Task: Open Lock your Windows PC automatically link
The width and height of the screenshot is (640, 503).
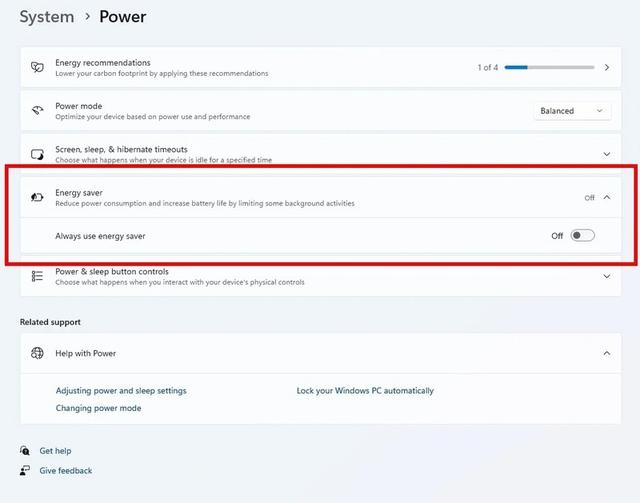Action: point(365,391)
